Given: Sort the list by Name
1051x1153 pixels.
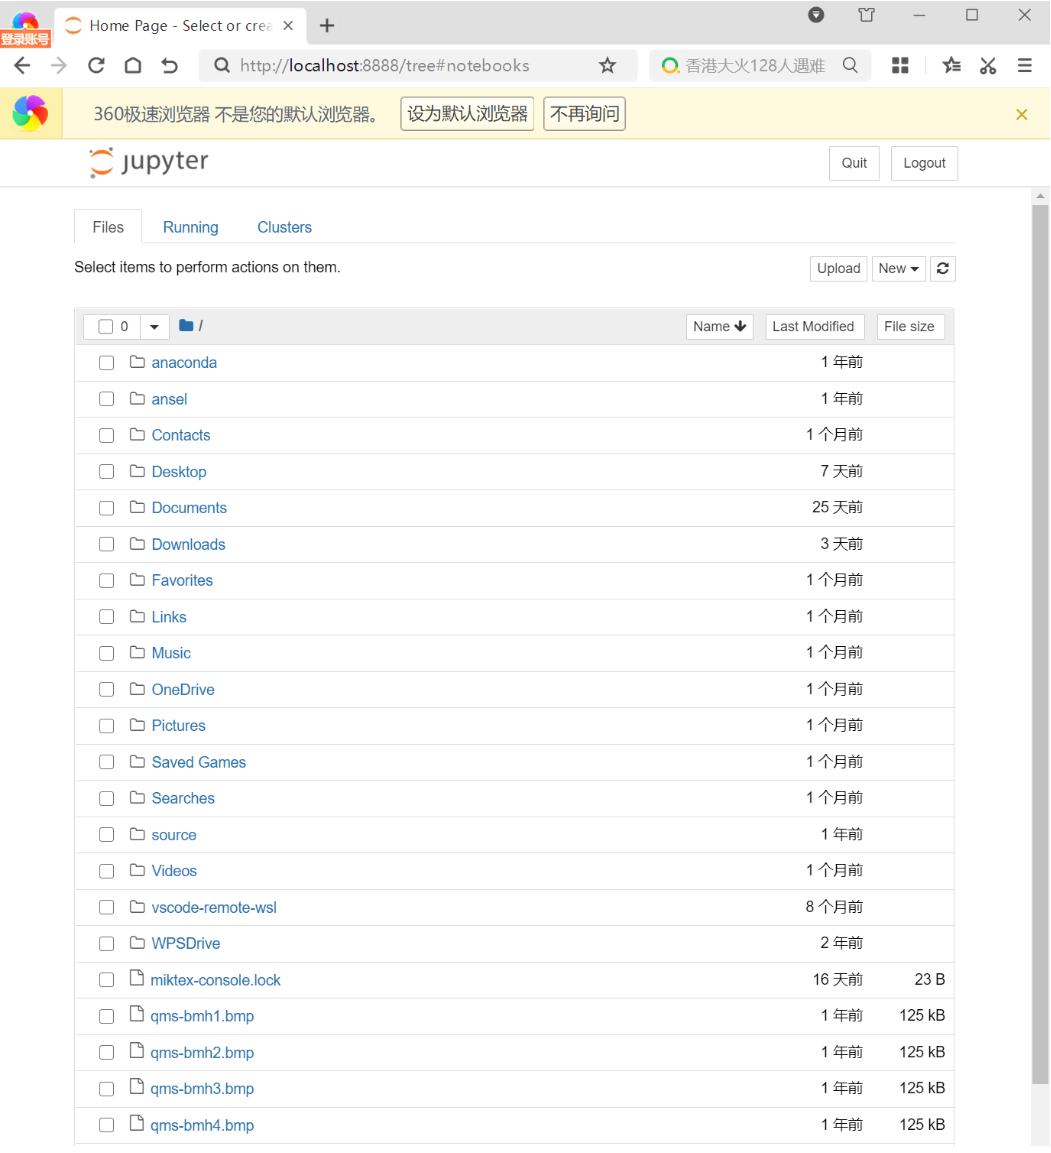Looking at the screenshot, I should click(719, 326).
